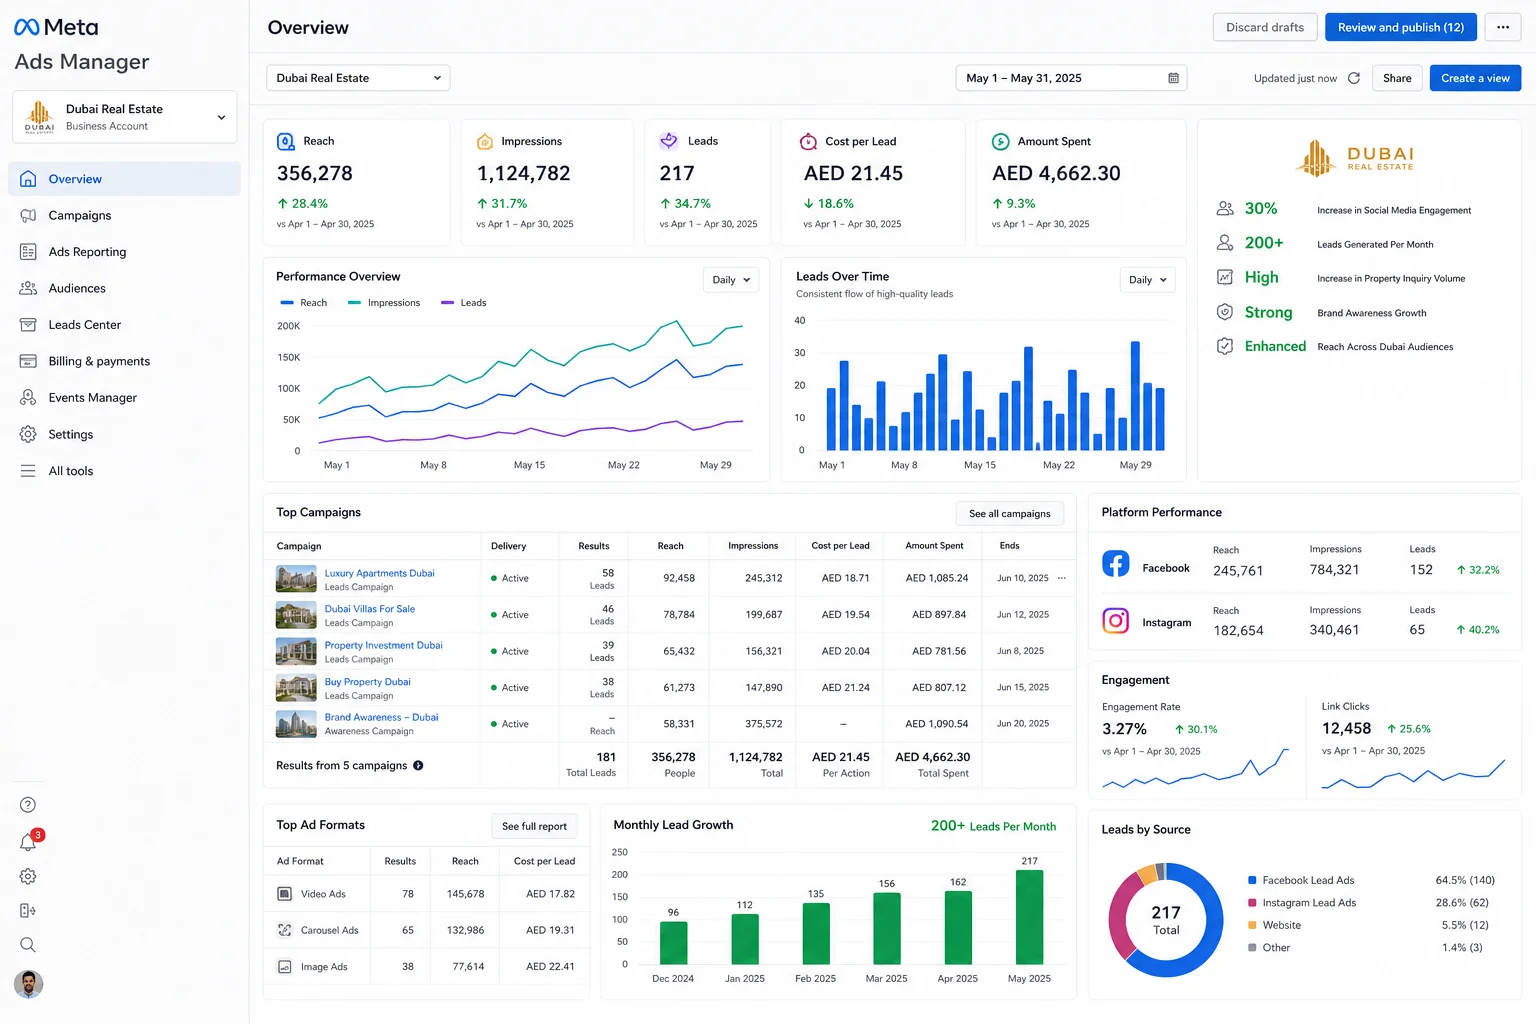Open the user profile avatar
The image size is (1536, 1024).
[28, 984]
